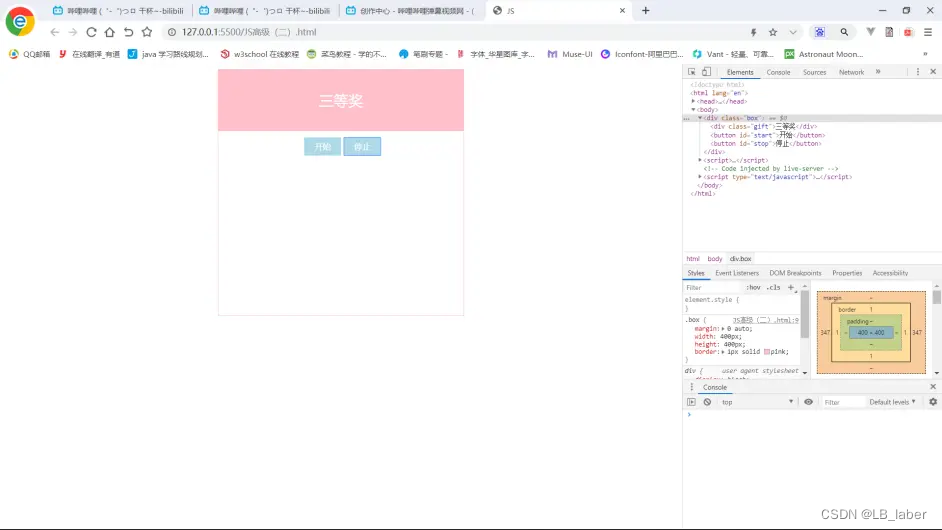Open the top context dropdown
942x530 pixels.
757,403
